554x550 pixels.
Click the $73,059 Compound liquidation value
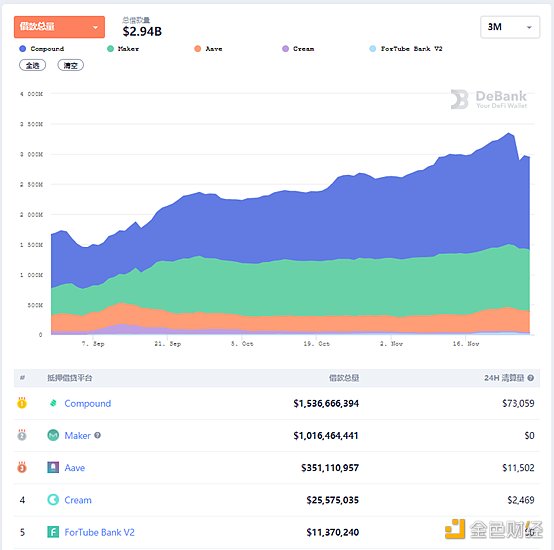(518, 403)
